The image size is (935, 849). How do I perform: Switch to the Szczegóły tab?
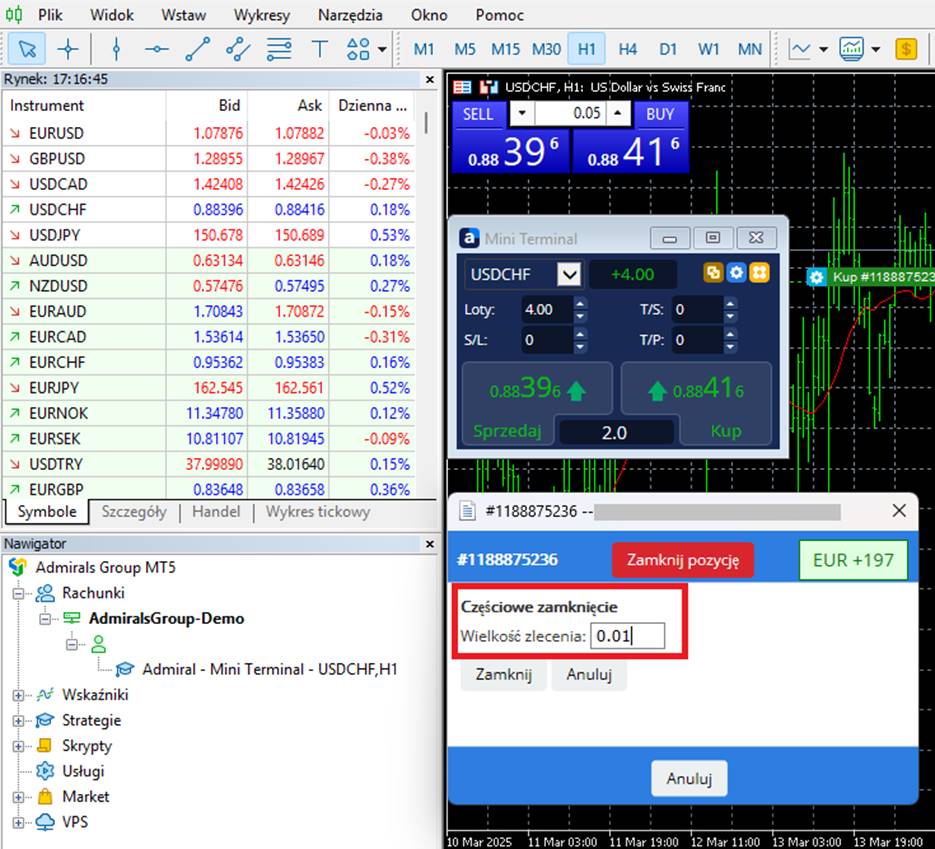click(134, 512)
